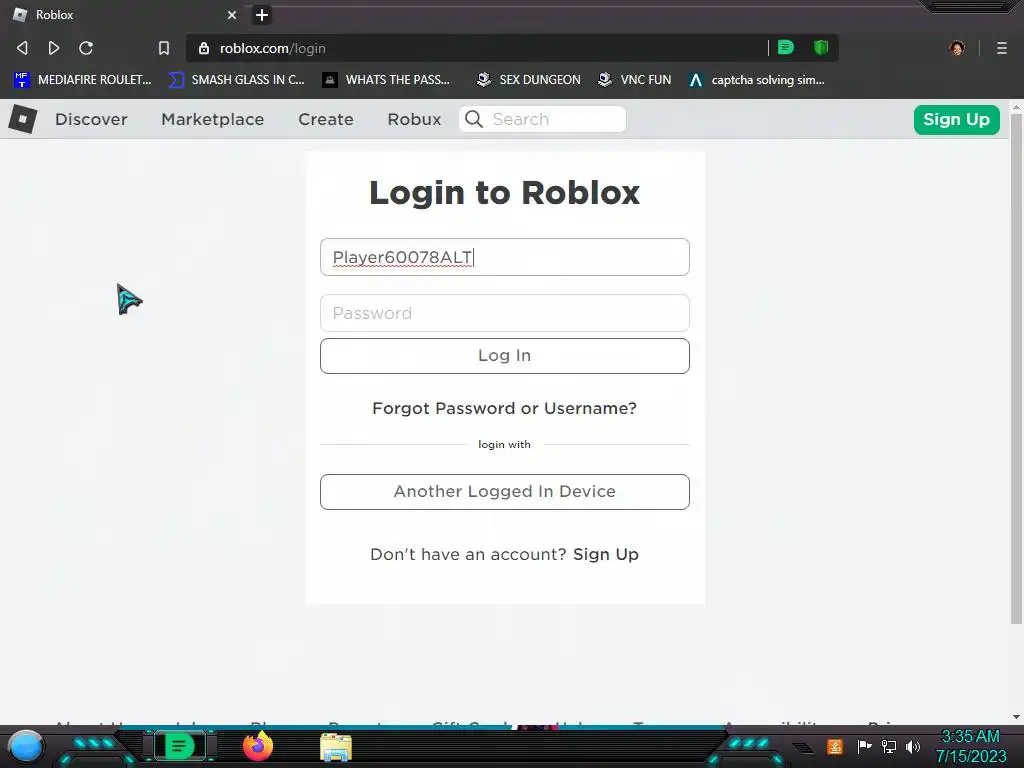
Task: Click the Roblox logo home icon
Action: click(23, 119)
